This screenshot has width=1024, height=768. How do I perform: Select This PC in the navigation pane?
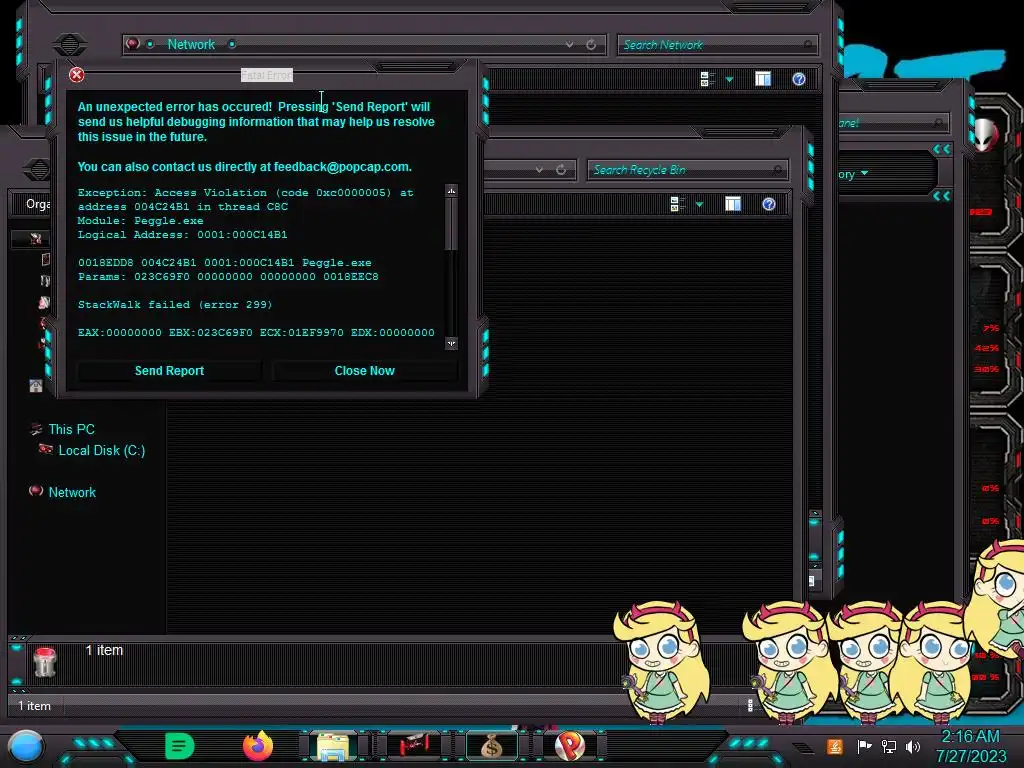(x=72, y=429)
